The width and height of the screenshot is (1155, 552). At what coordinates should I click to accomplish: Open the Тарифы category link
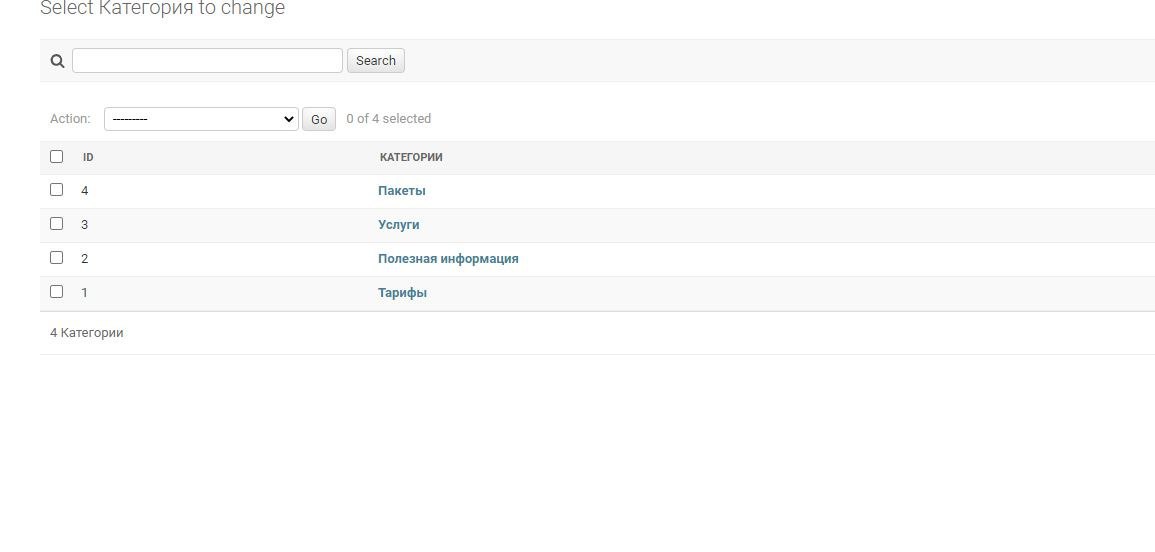402,293
